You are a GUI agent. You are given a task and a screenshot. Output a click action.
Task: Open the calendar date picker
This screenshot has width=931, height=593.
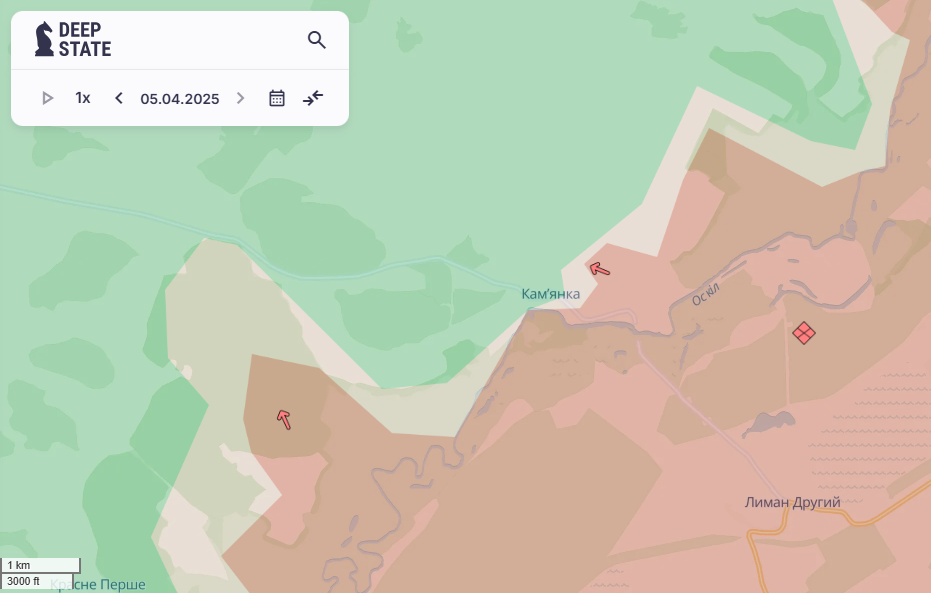[x=277, y=98]
